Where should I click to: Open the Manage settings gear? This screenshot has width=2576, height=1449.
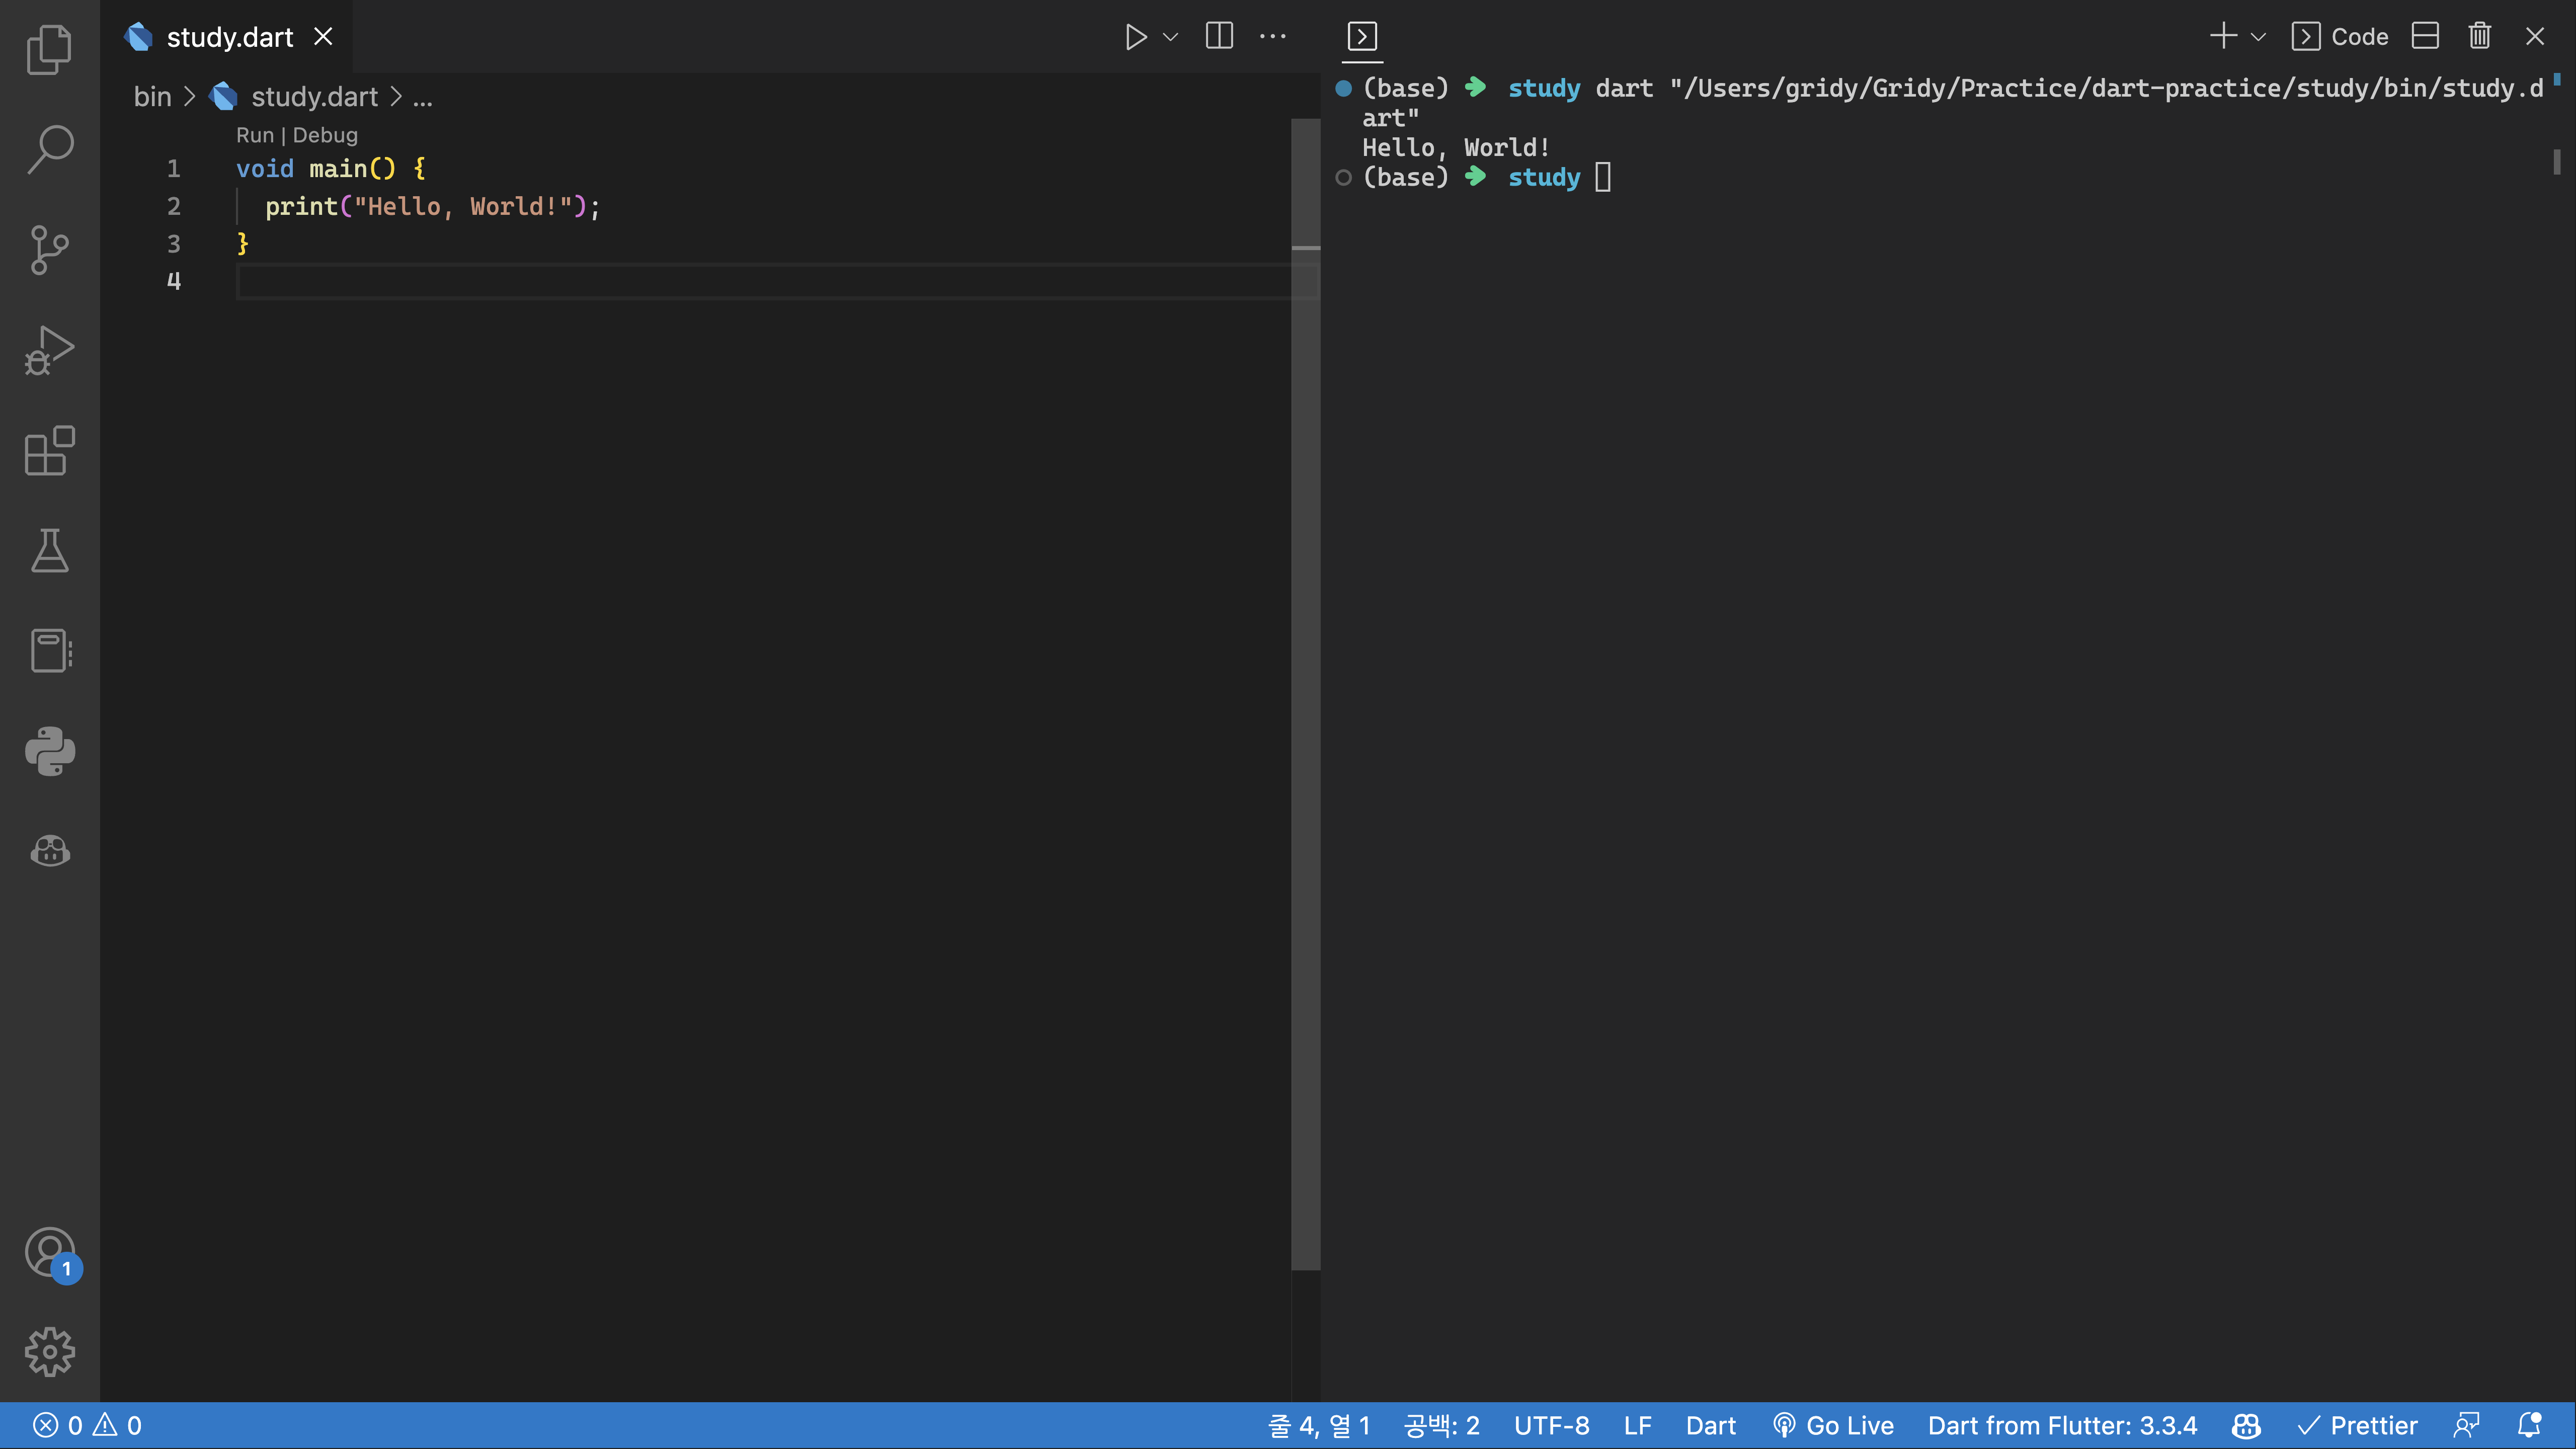tap(49, 1352)
